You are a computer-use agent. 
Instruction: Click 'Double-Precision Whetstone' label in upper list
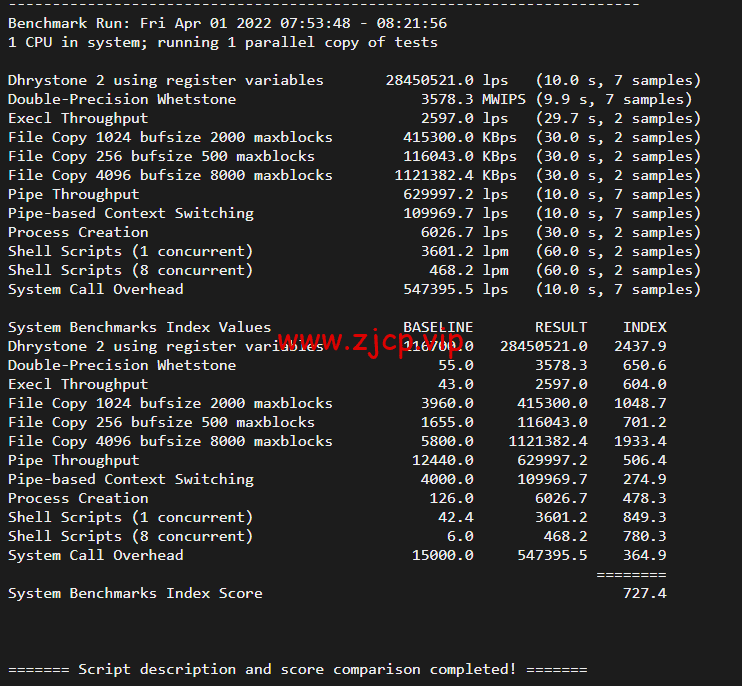122,99
